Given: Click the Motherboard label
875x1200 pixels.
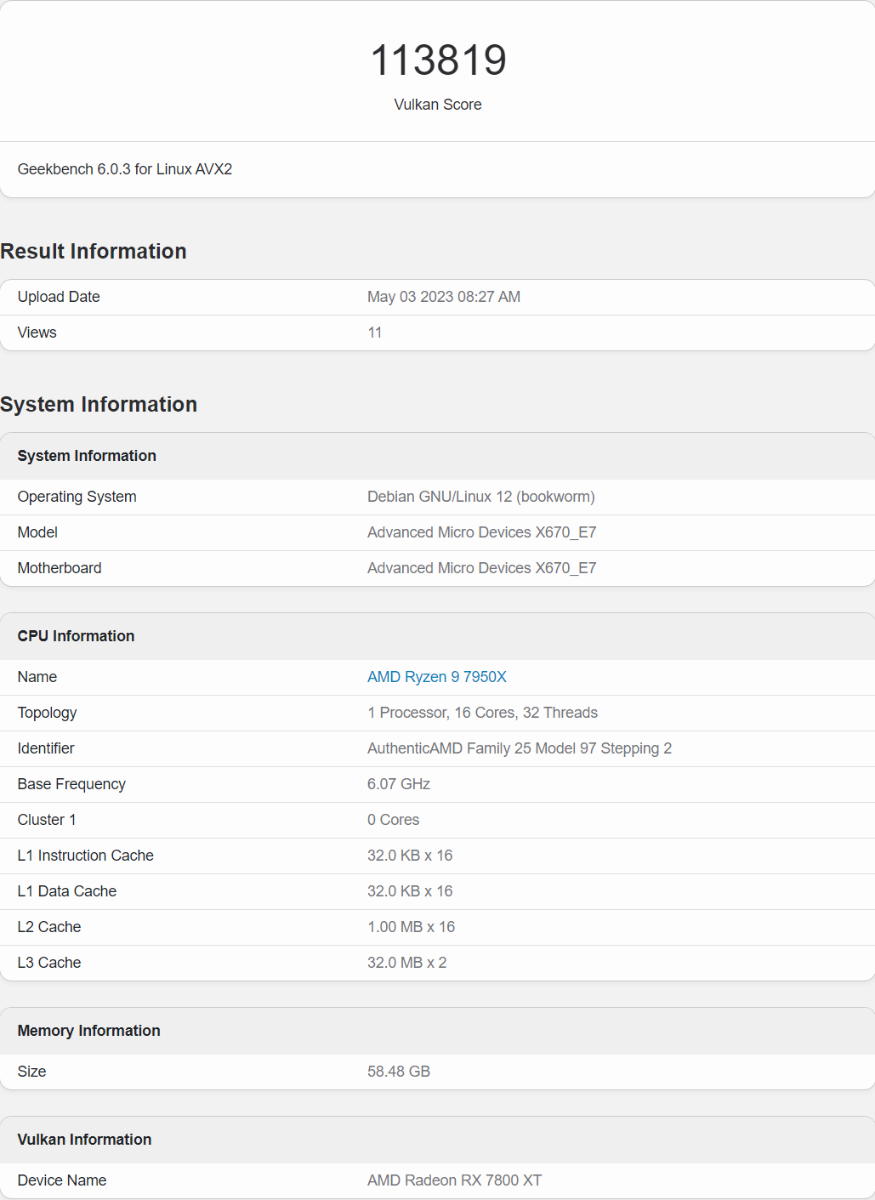Looking at the screenshot, I should tap(60, 568).
